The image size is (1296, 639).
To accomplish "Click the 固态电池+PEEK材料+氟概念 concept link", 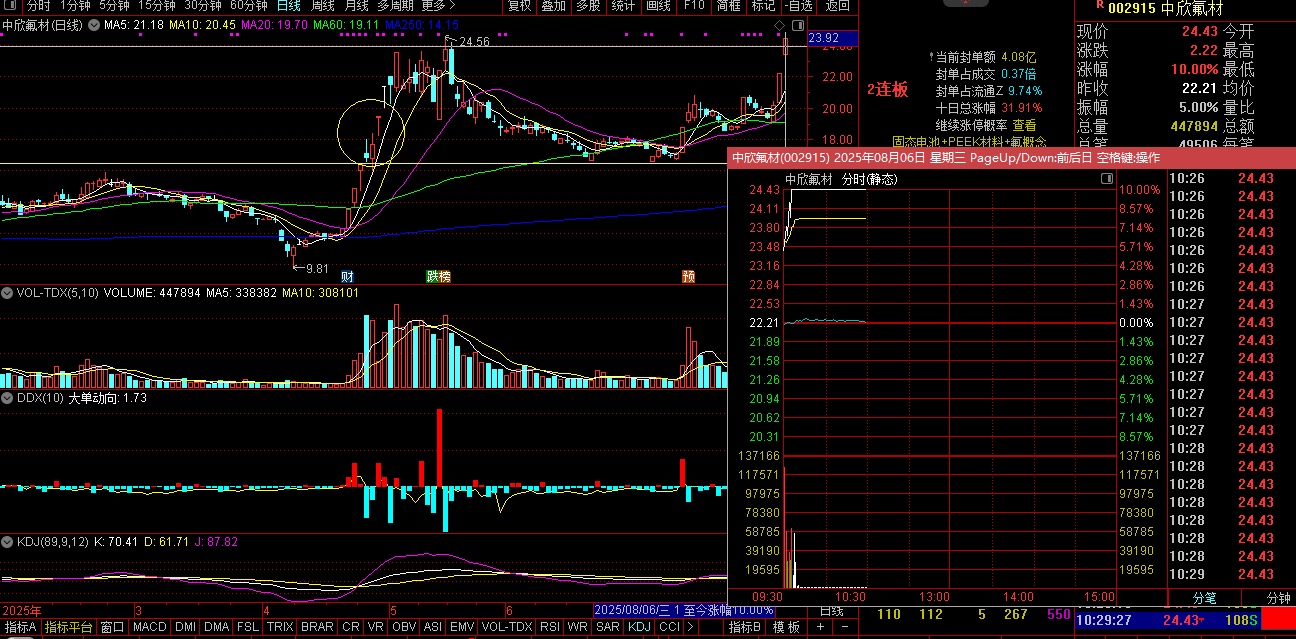I will 969,142.
